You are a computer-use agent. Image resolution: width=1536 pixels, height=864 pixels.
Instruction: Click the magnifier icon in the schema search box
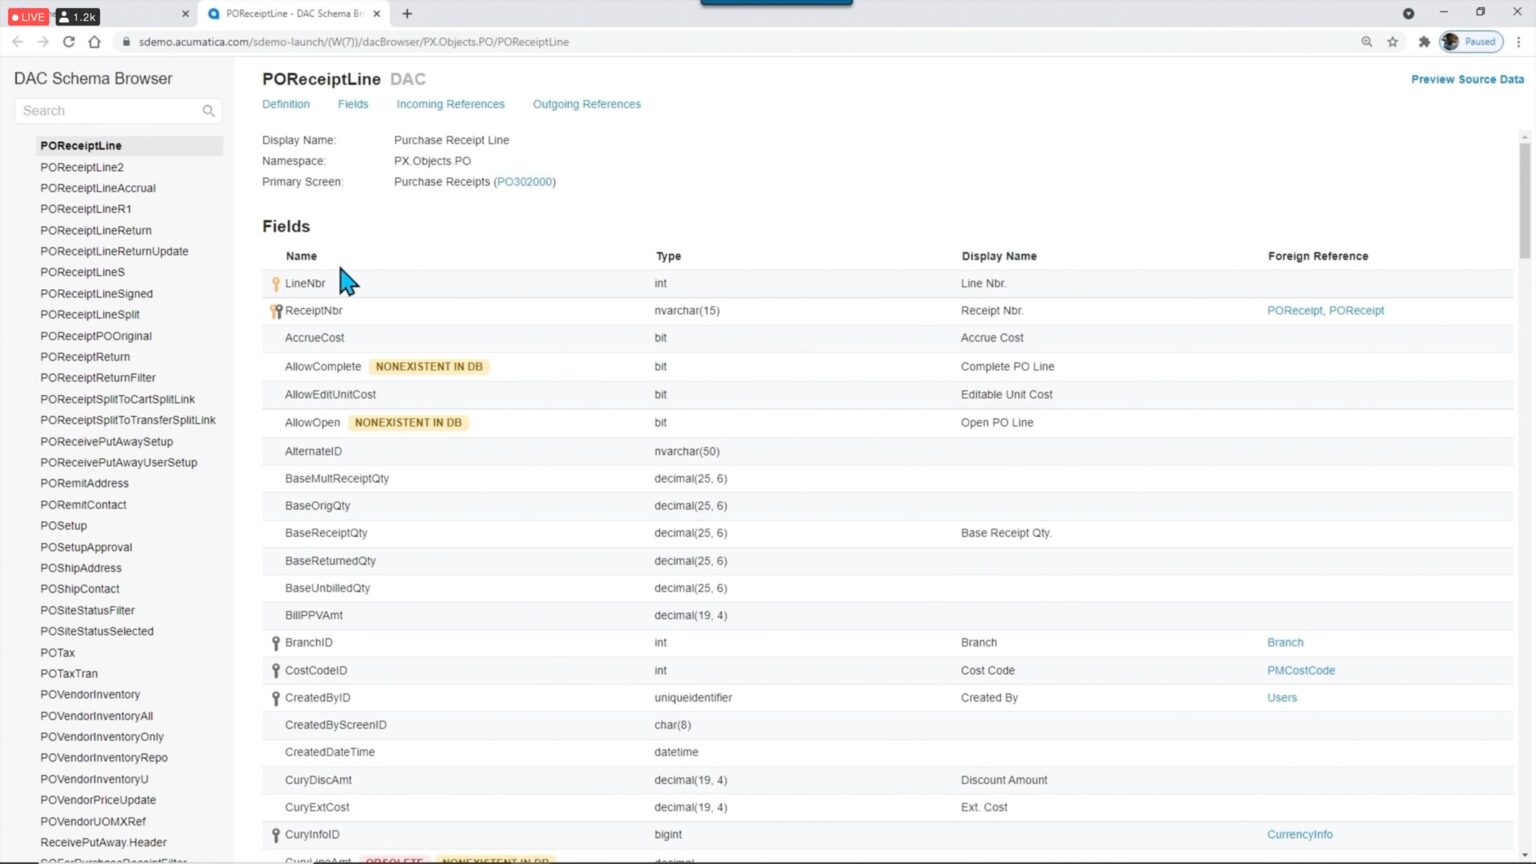[208, 110]
